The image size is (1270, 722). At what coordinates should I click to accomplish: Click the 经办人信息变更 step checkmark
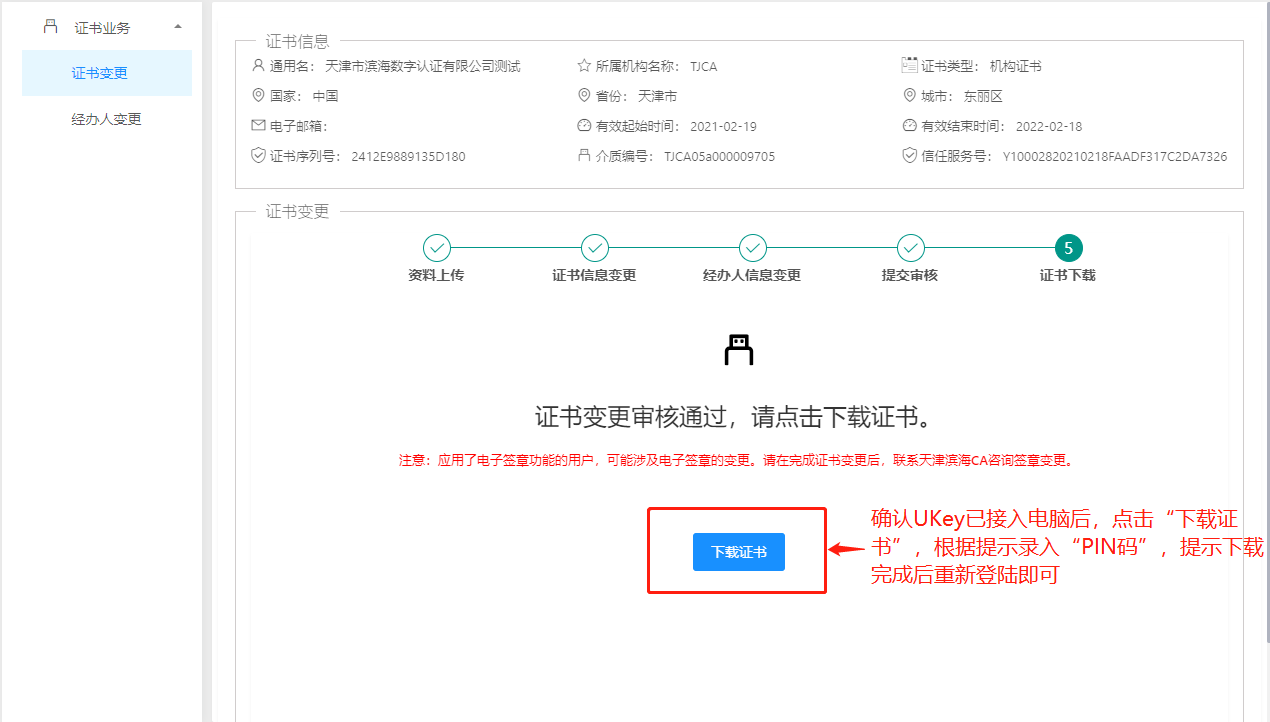tap(752, 247)
